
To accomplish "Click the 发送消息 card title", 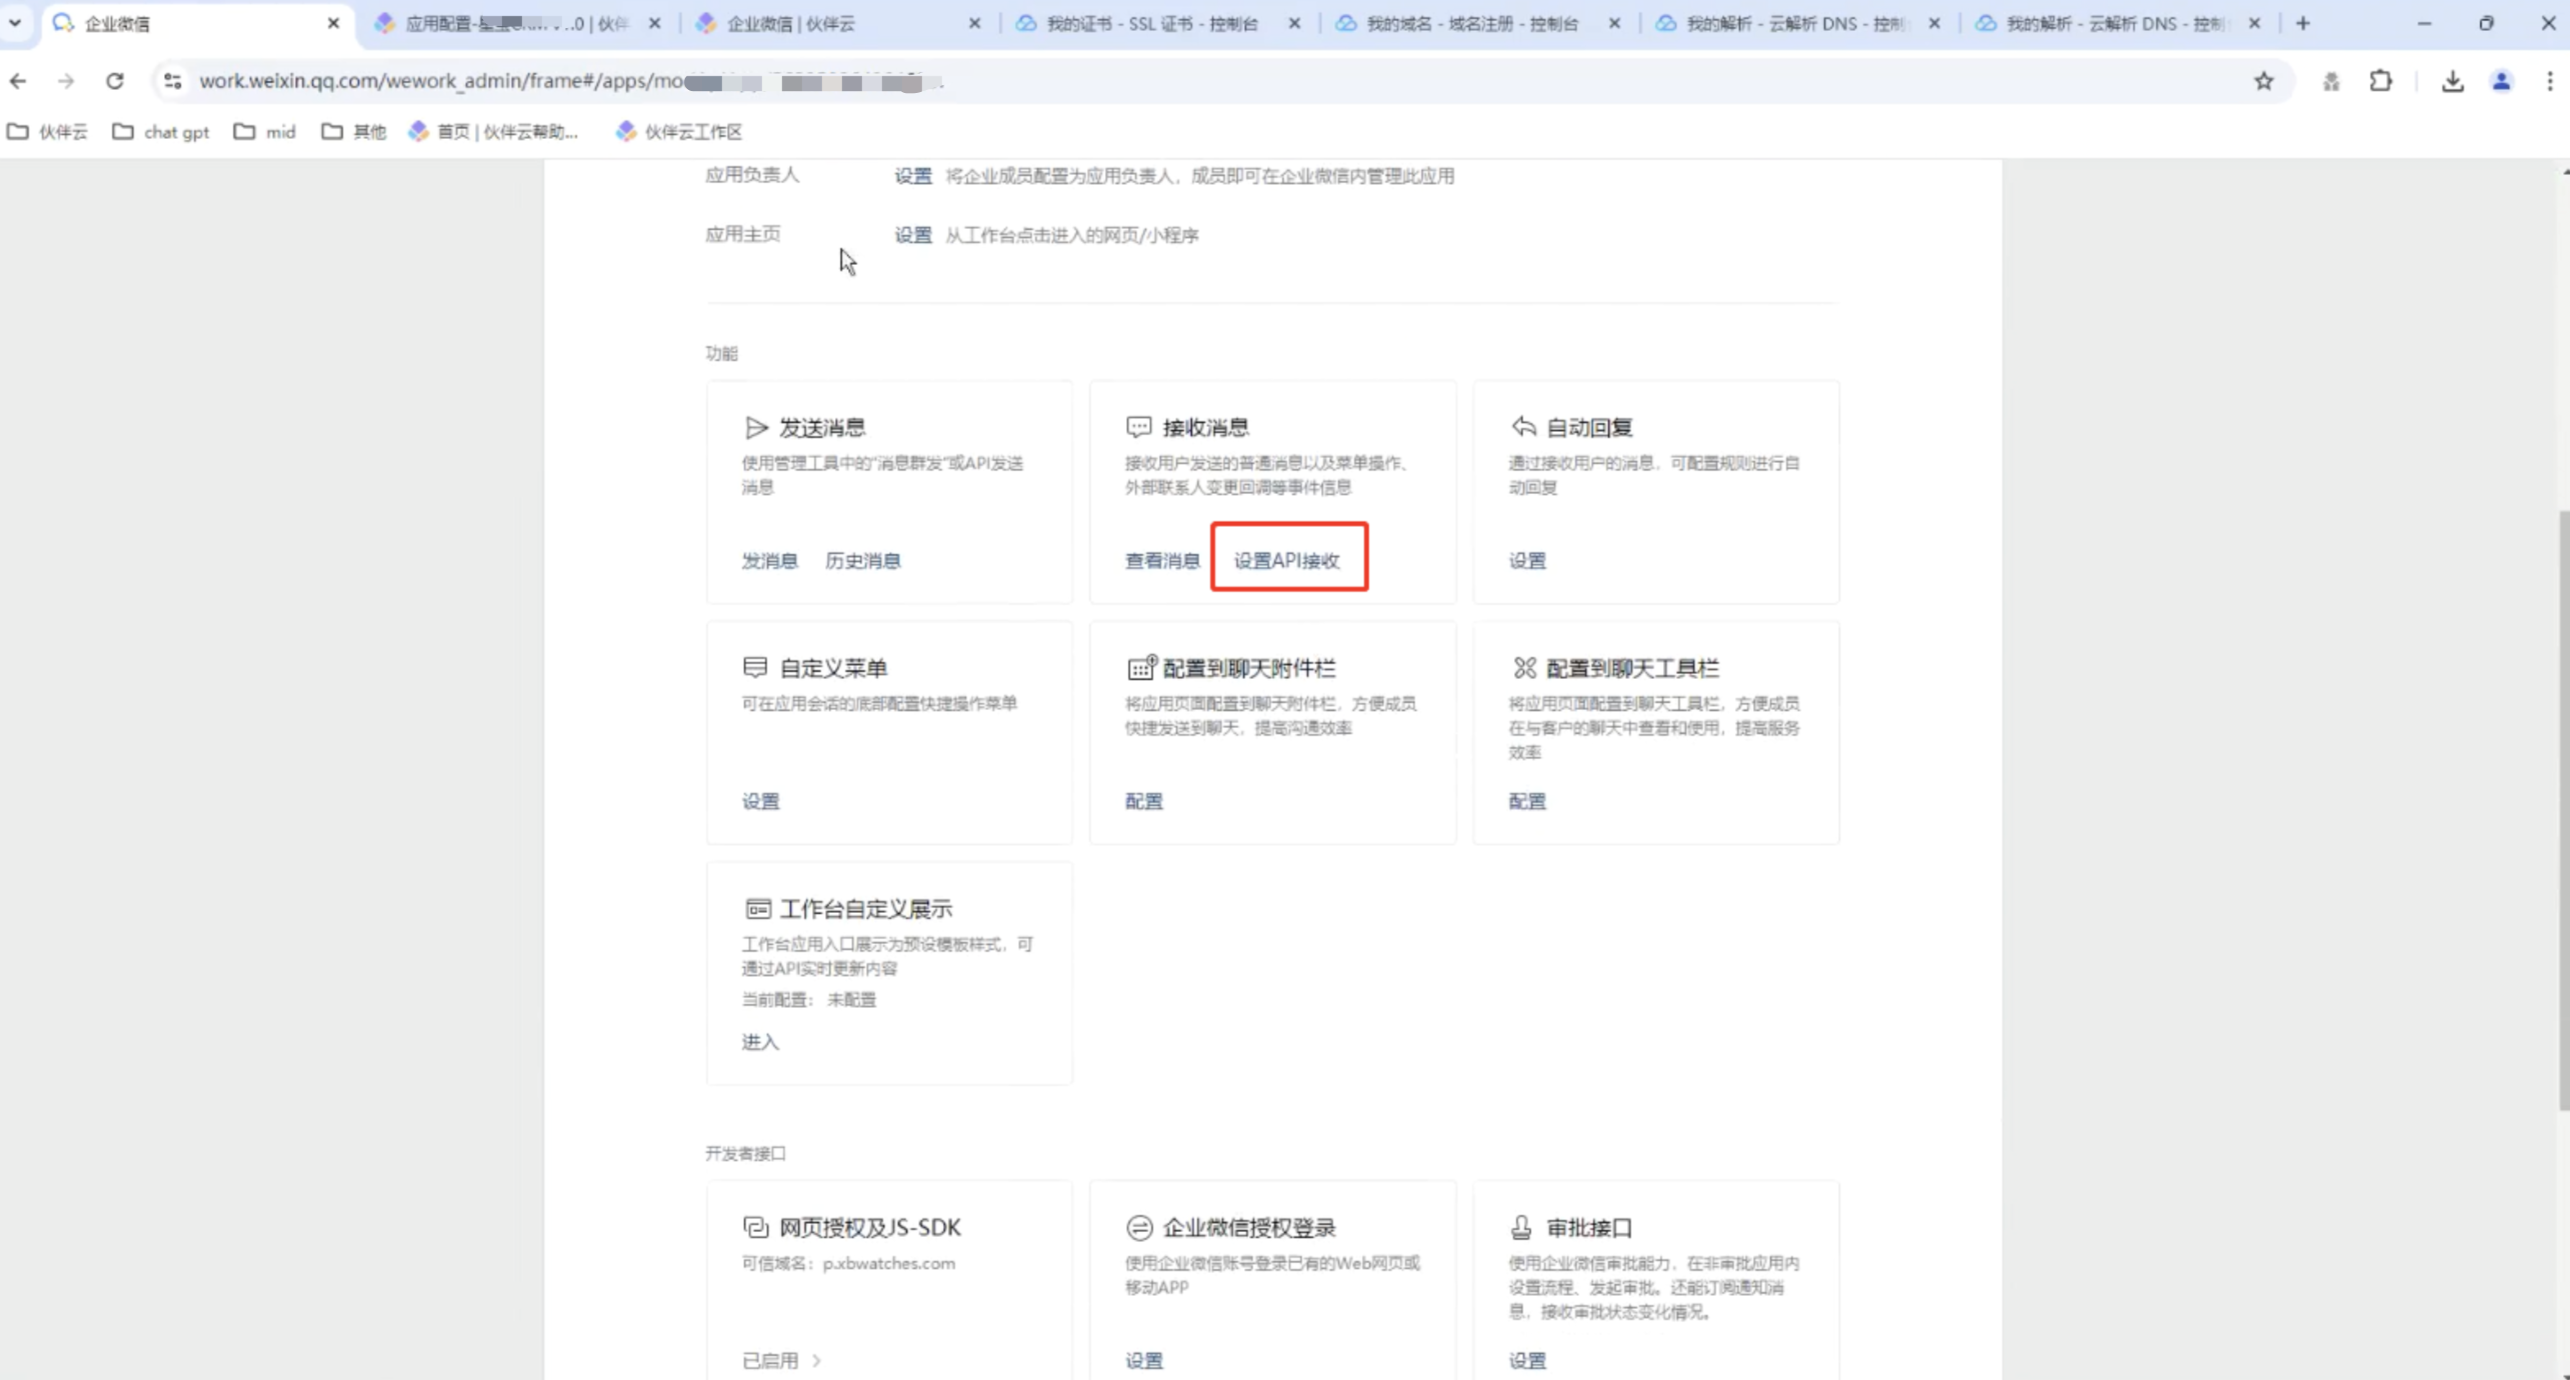I will point(822,428).
